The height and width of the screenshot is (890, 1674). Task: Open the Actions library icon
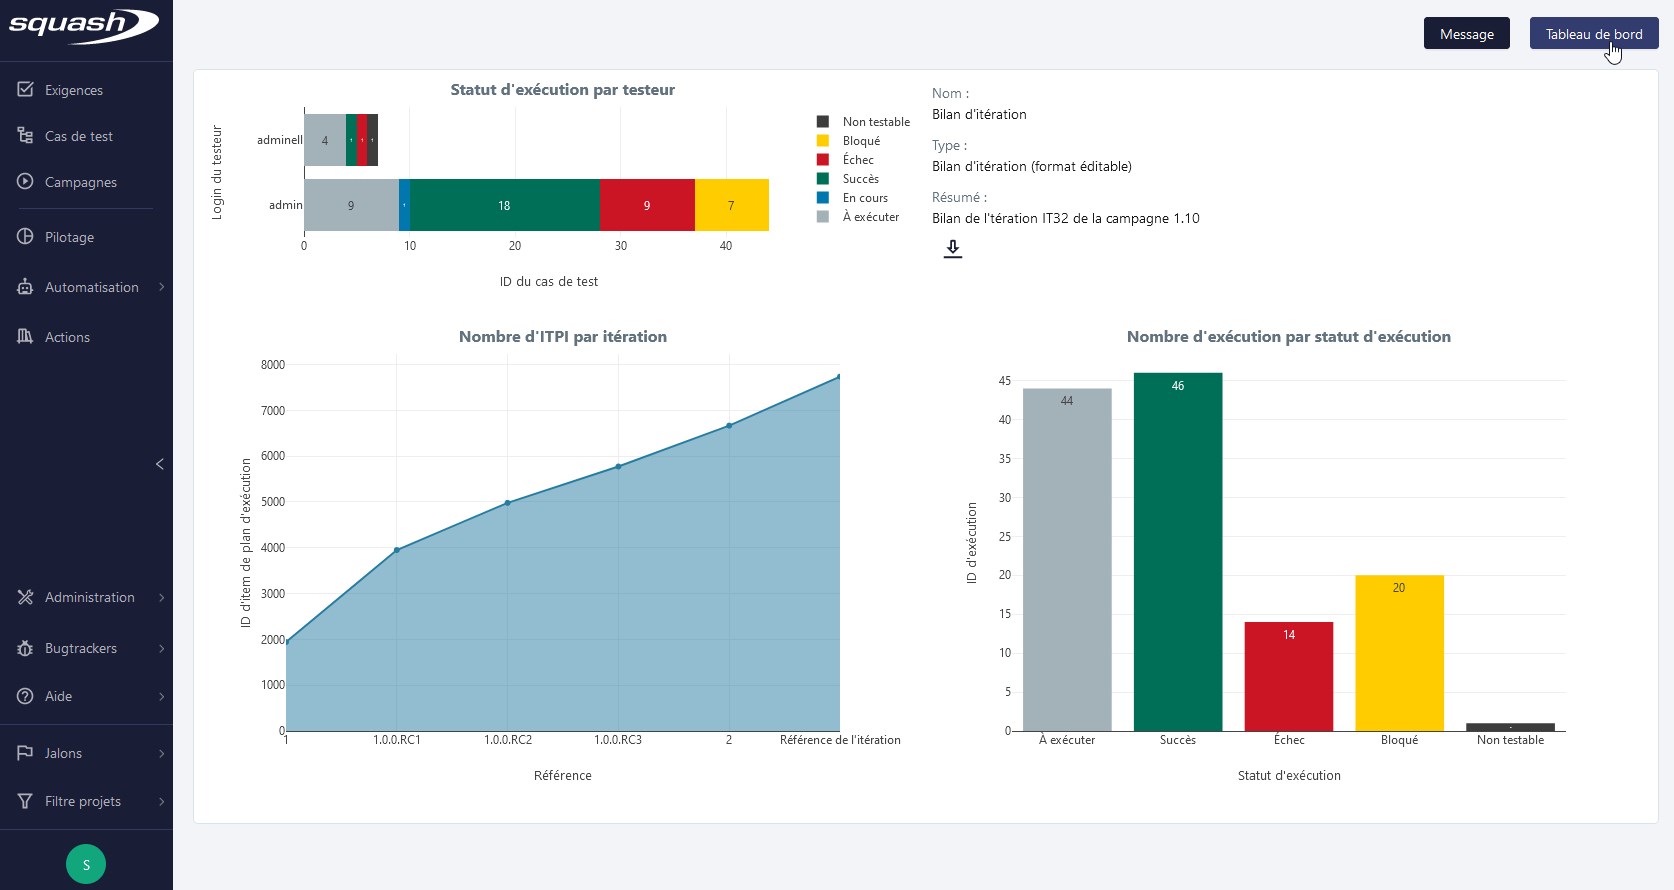coord(26,337)
